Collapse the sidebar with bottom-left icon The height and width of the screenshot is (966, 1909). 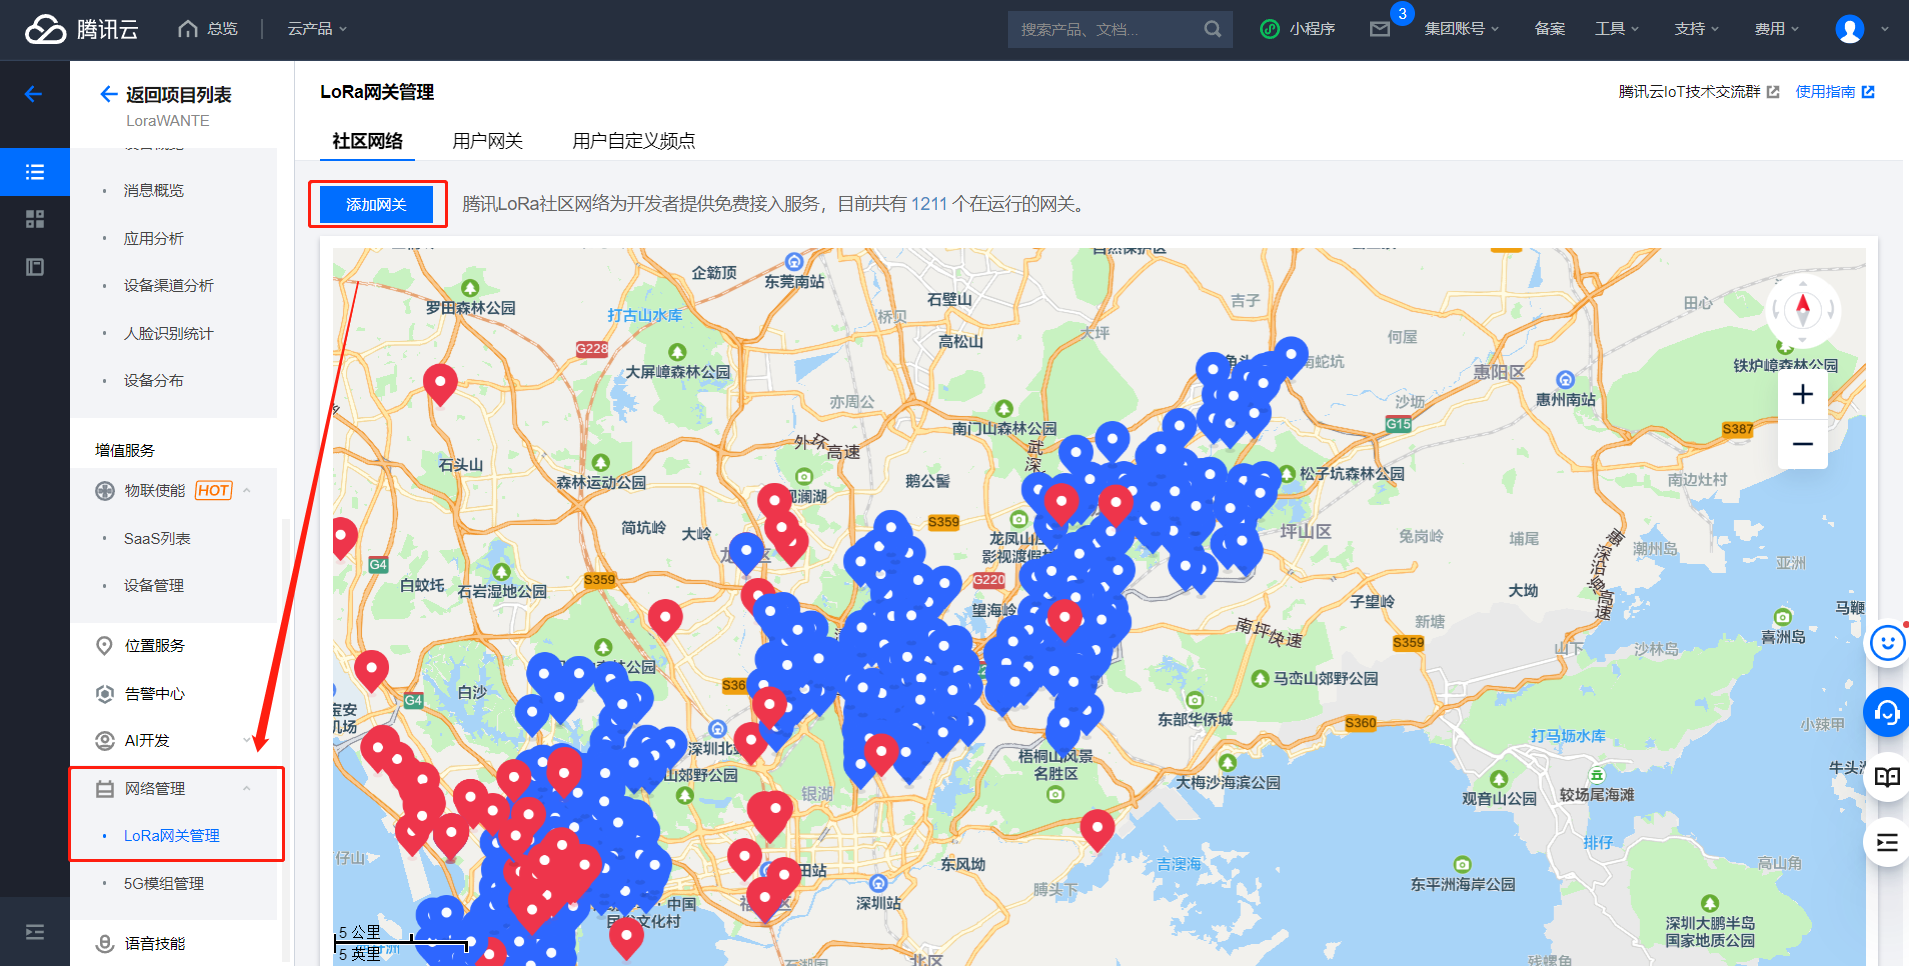click(35, 932)
